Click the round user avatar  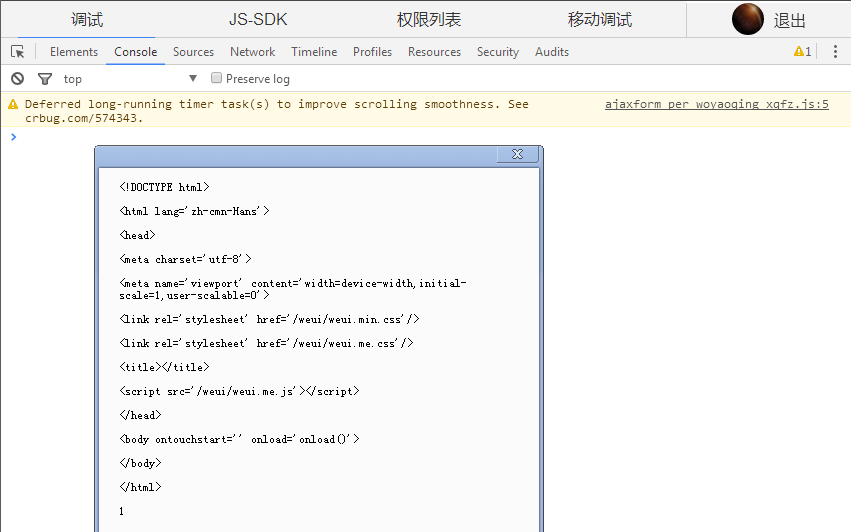747,19
